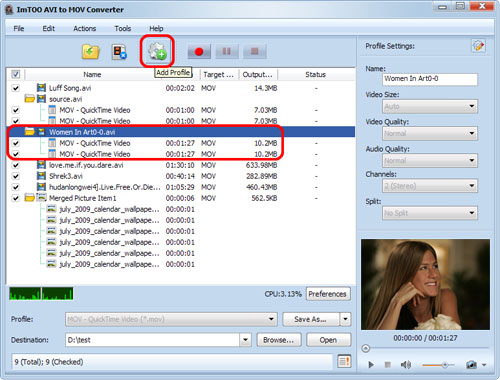The width and height of the screenshot is (500, 380).
Task: Click the Add File folder icon
Action: (91, 52)
